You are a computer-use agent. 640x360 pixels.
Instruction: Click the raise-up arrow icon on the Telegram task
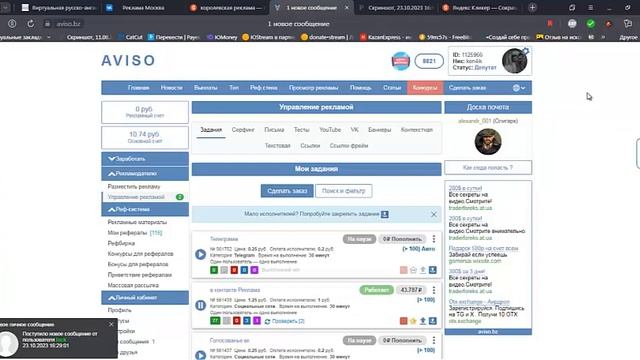click(423, 270)
